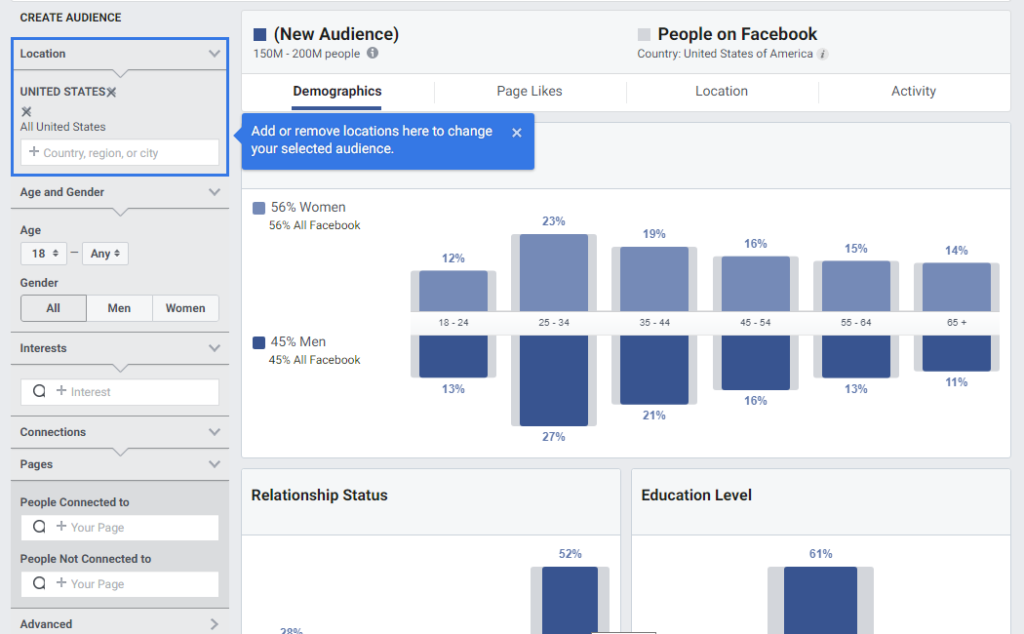This screenshot has height=634, width=1024.
Task: Collapse the Age and Gender section
Action: pos(214,192)
